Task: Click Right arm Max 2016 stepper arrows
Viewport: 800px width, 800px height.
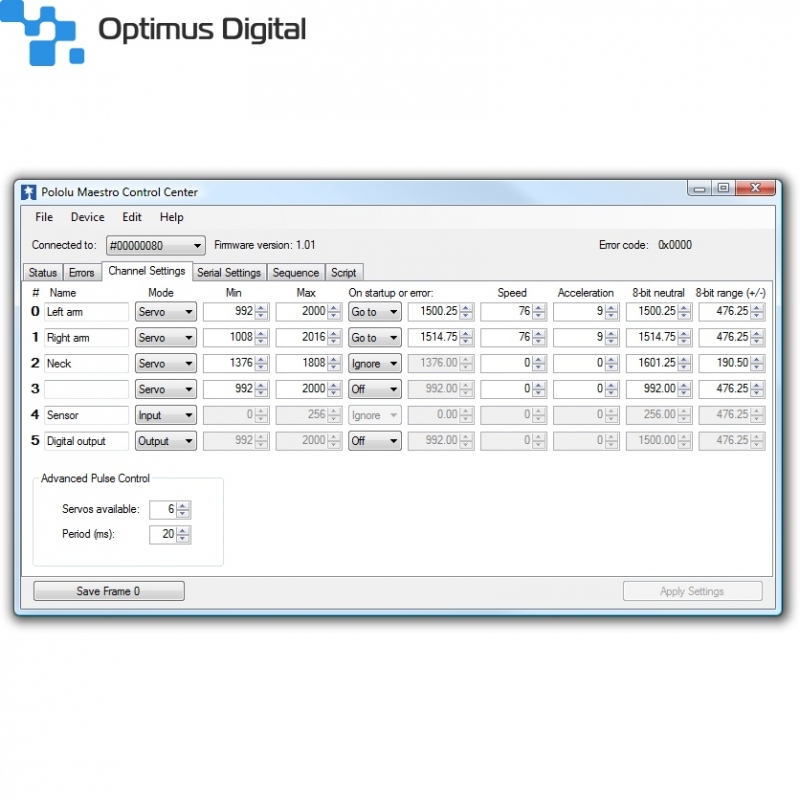Action: (334, 337)
